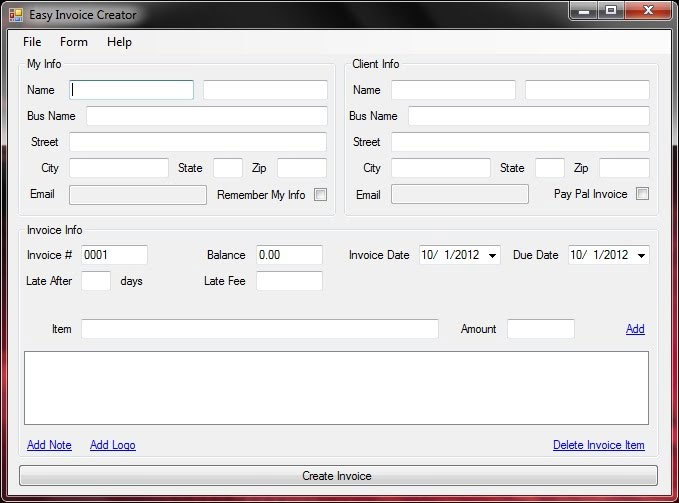Viewport: 679px width, 503px height.
Task: Click the Client Info State field
Action: pos(550,168)
